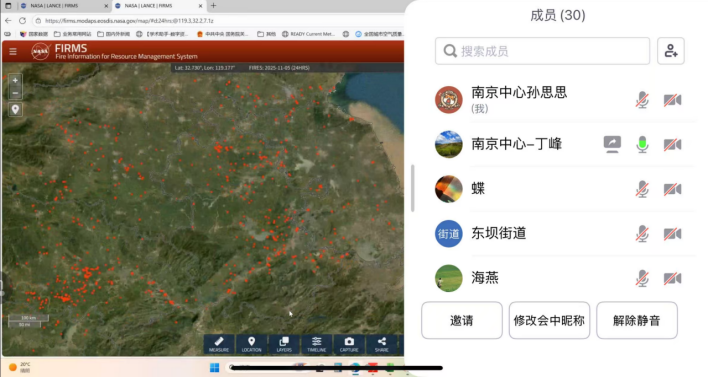The height and width of the screenshot is (377, 708).
Task: Zoom in on the fire map
Action: pos(15,80)
